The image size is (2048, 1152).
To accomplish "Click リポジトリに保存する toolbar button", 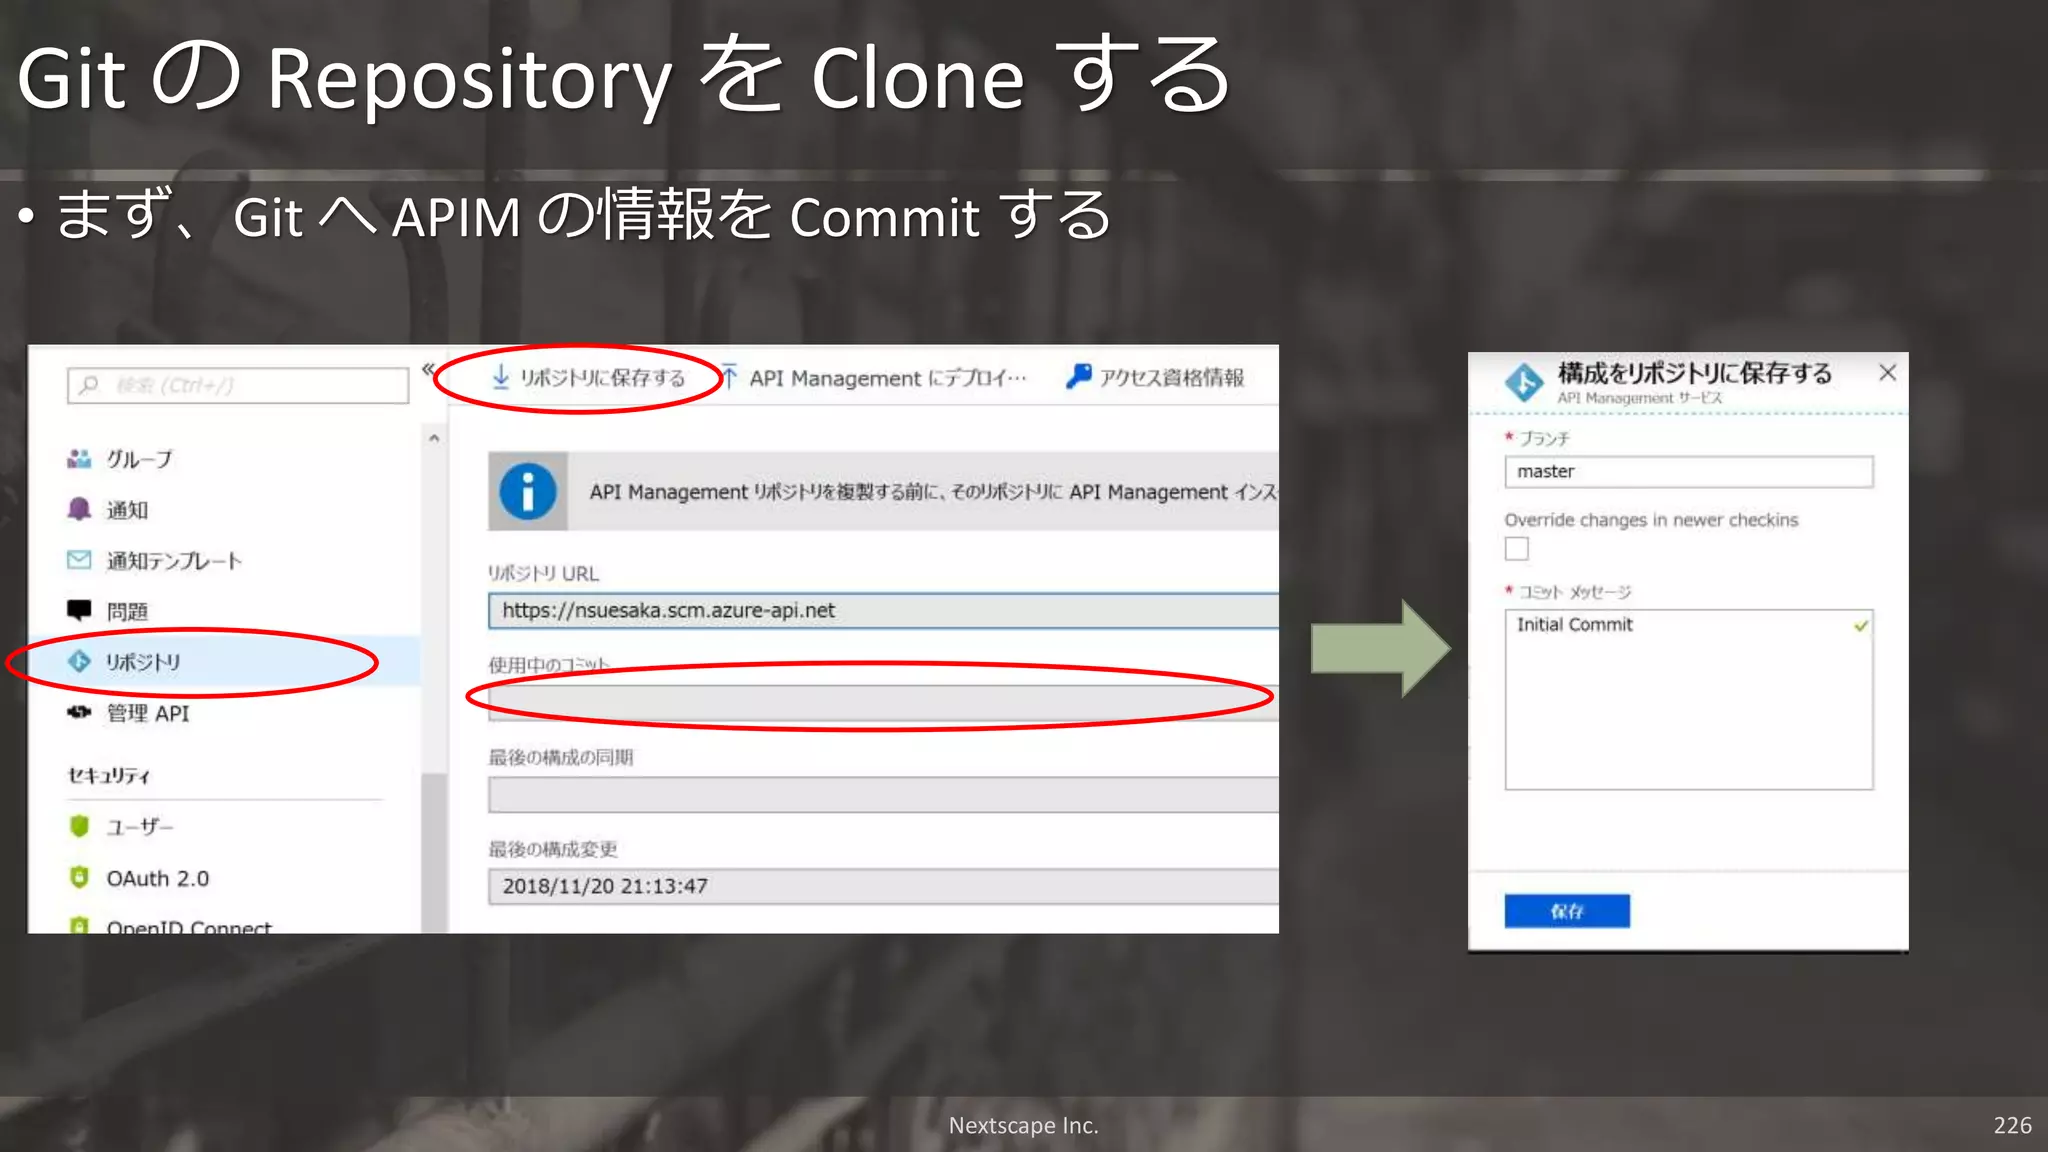I will pos(588,378).
